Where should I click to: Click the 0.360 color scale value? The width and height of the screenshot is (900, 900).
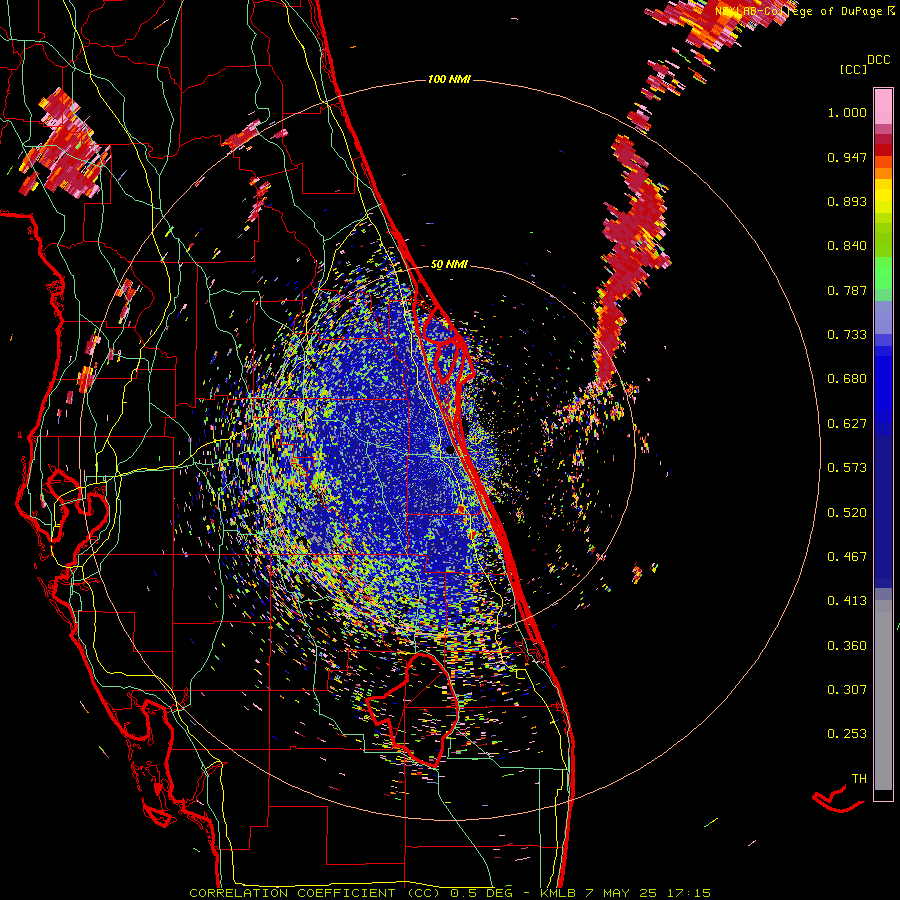click(847, 646)
